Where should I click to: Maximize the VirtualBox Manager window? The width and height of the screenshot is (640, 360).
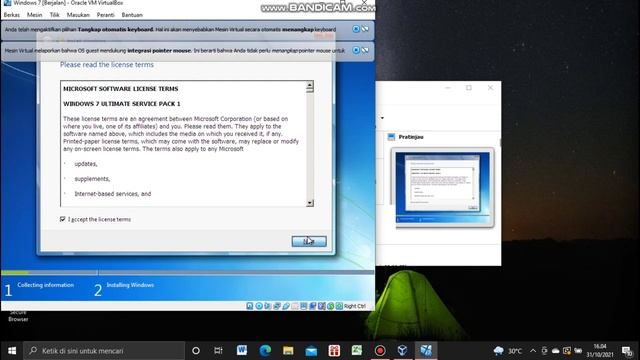point(469,88)
